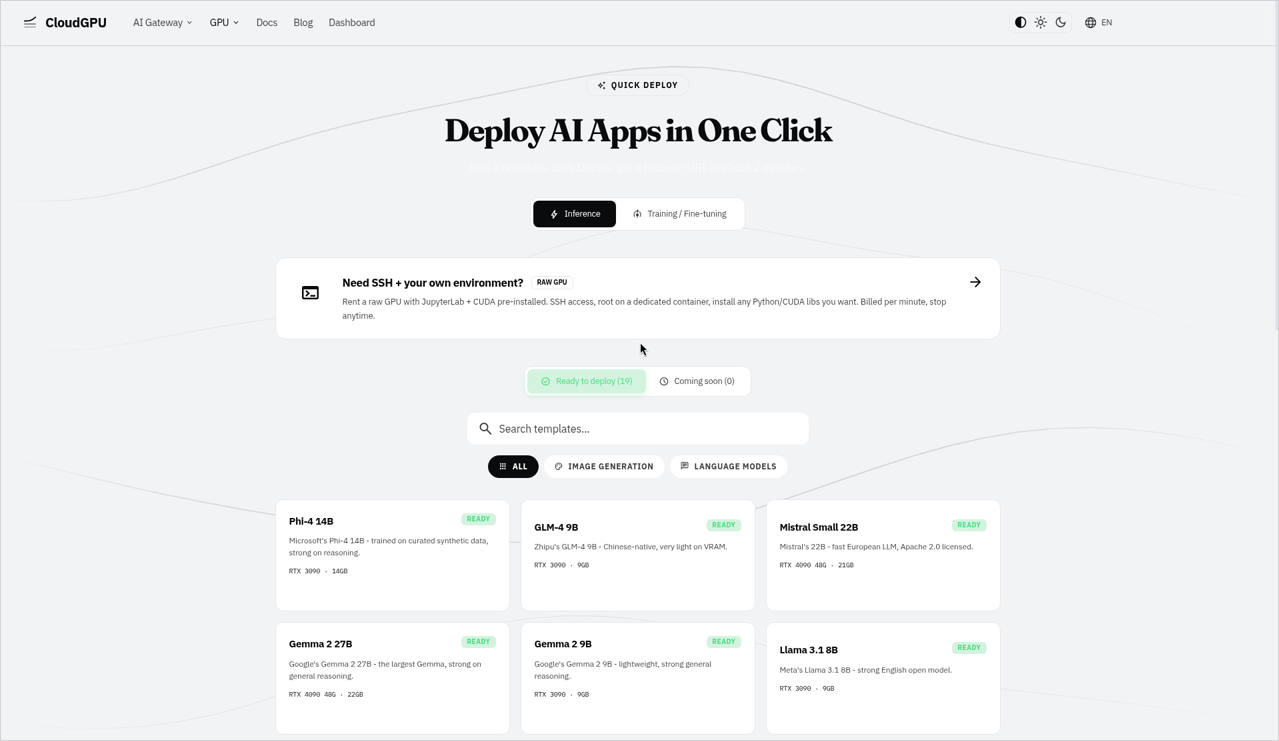Click the globe language icon
This screenshot has height=741, width=1279.
click(1090, 22)
